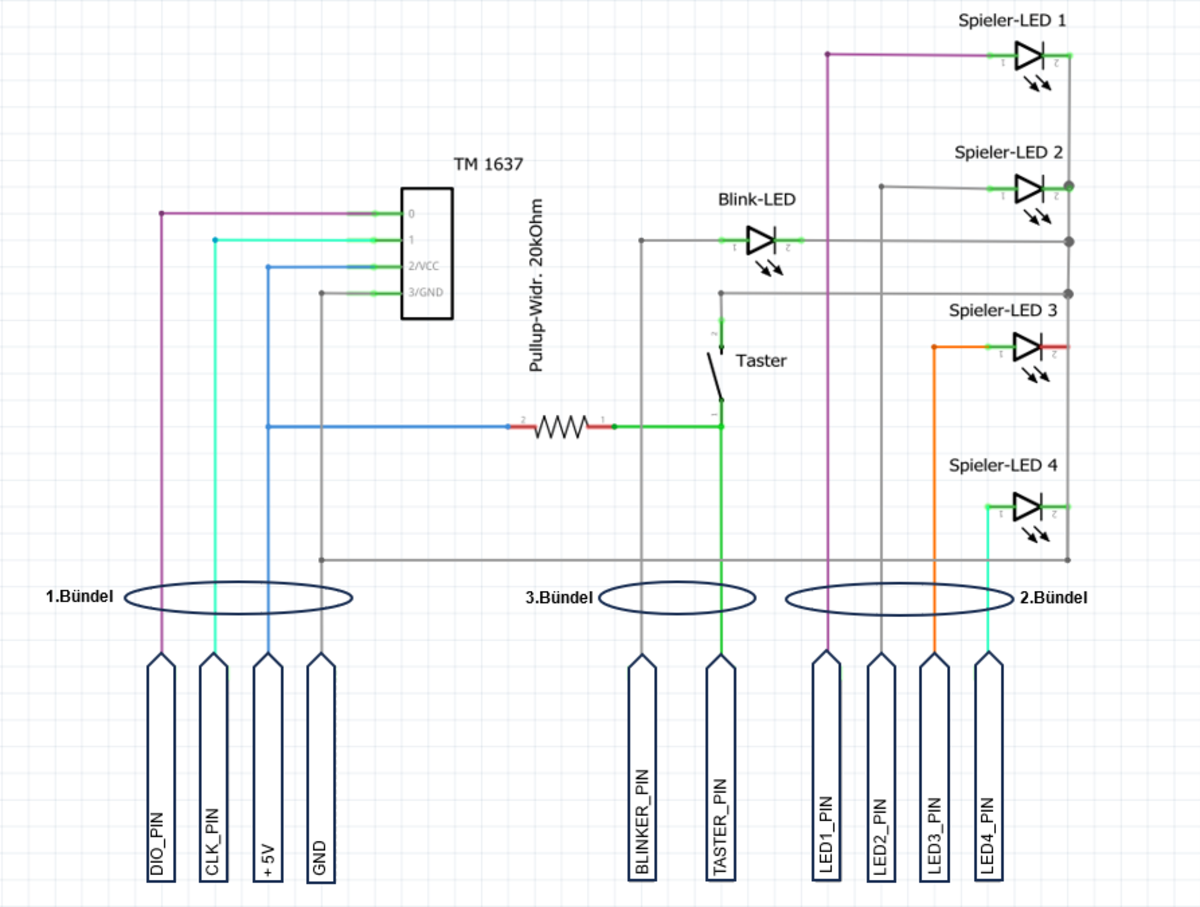Select the TM 1637 chip component
Viewport: 1200px width, 907px height.
pyautogui.click(x=427, y=253)
